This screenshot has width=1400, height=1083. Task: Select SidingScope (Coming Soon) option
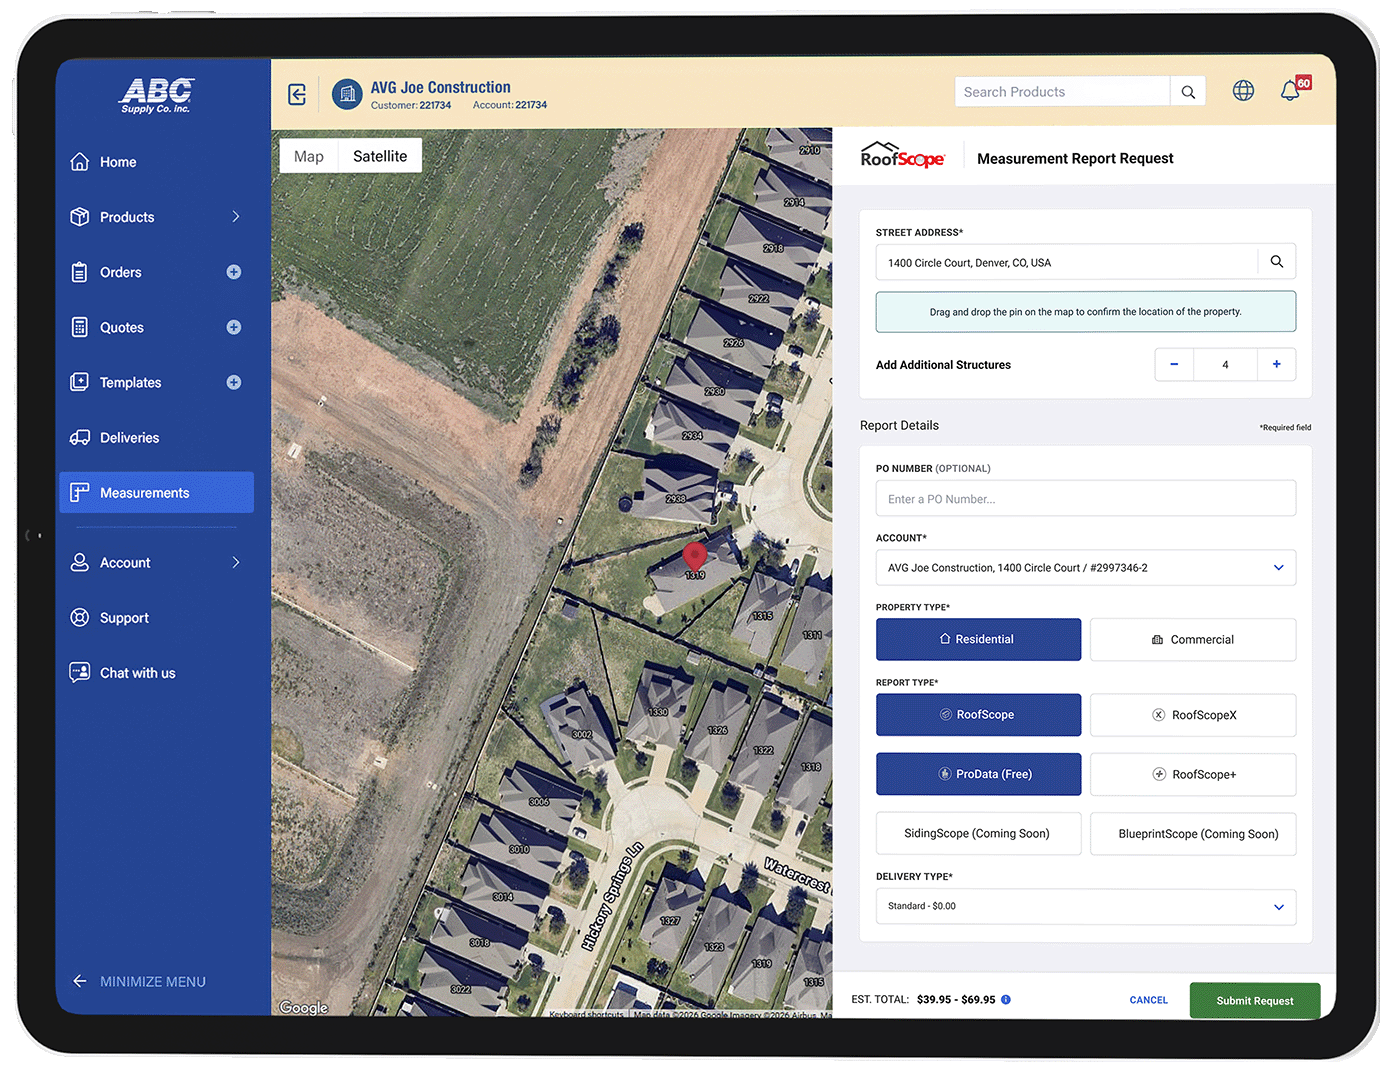[978, 834]
